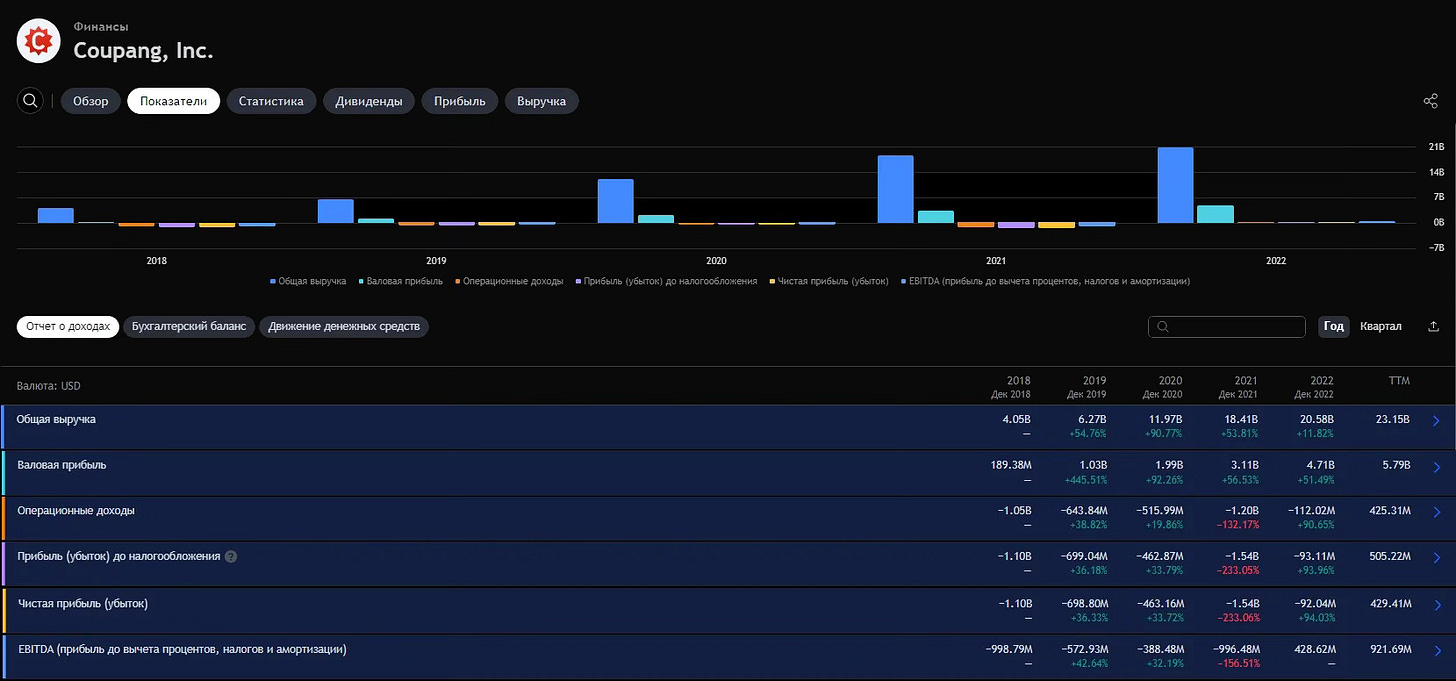Viewport: 1456px width, 681px height.
Task: Switch to Бухгалтерский баланс
Action: [189, 327]
